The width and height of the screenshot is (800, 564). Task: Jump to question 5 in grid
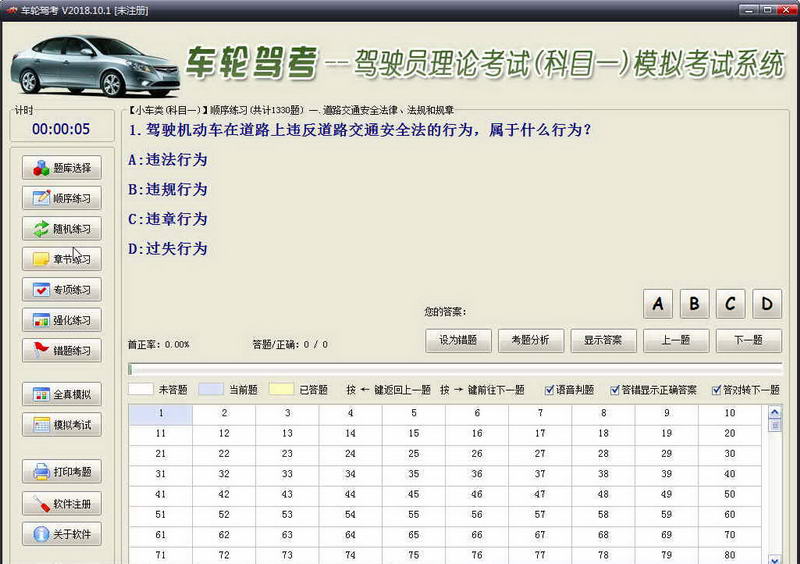tap(414, 414)
